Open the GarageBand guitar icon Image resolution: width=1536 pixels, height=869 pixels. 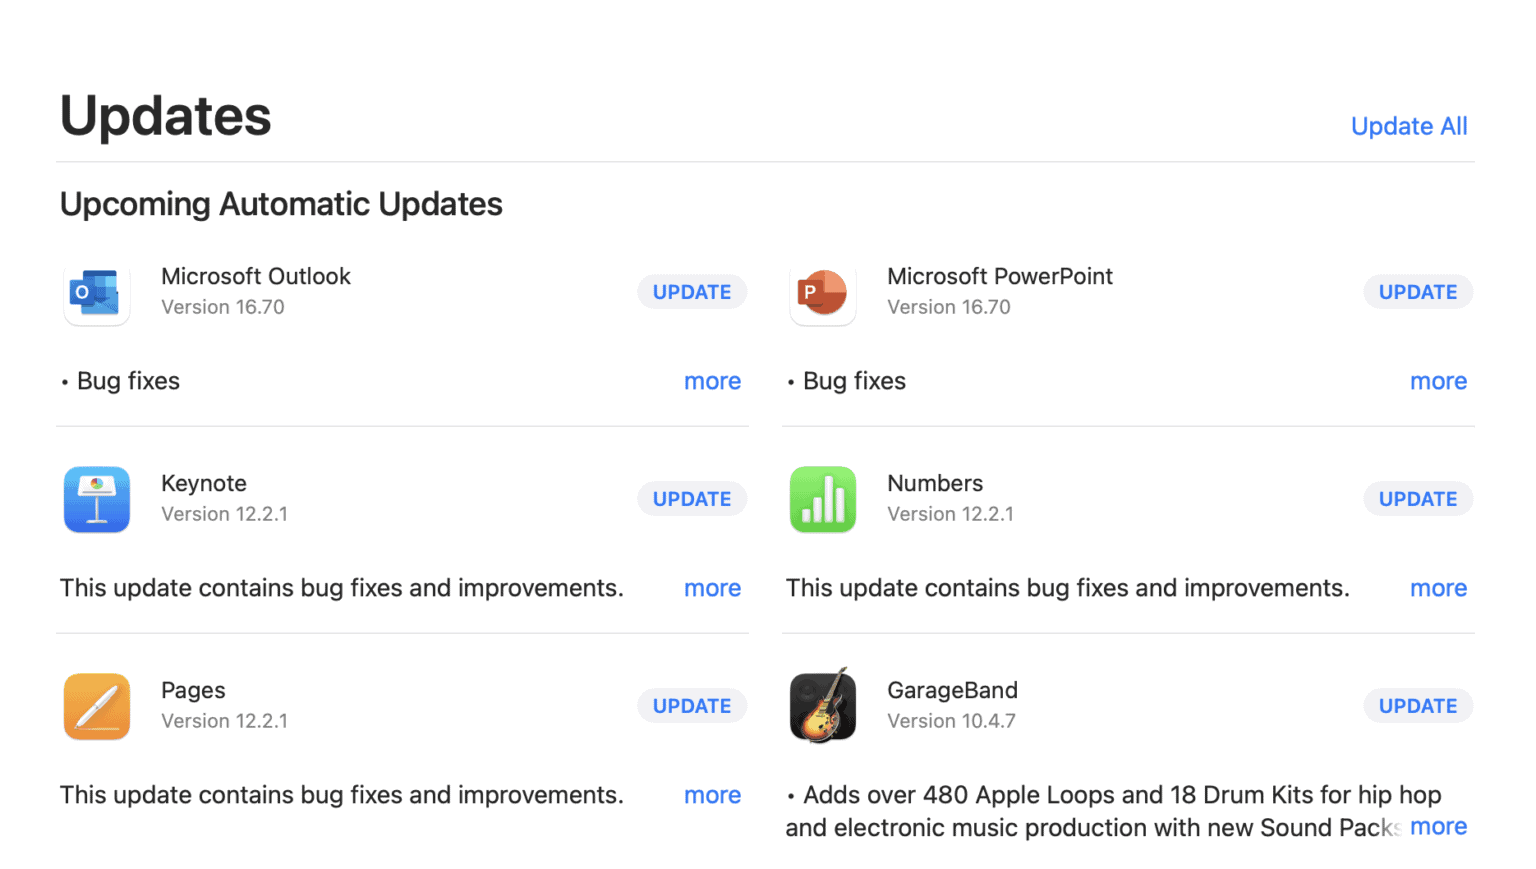[823, 706]
